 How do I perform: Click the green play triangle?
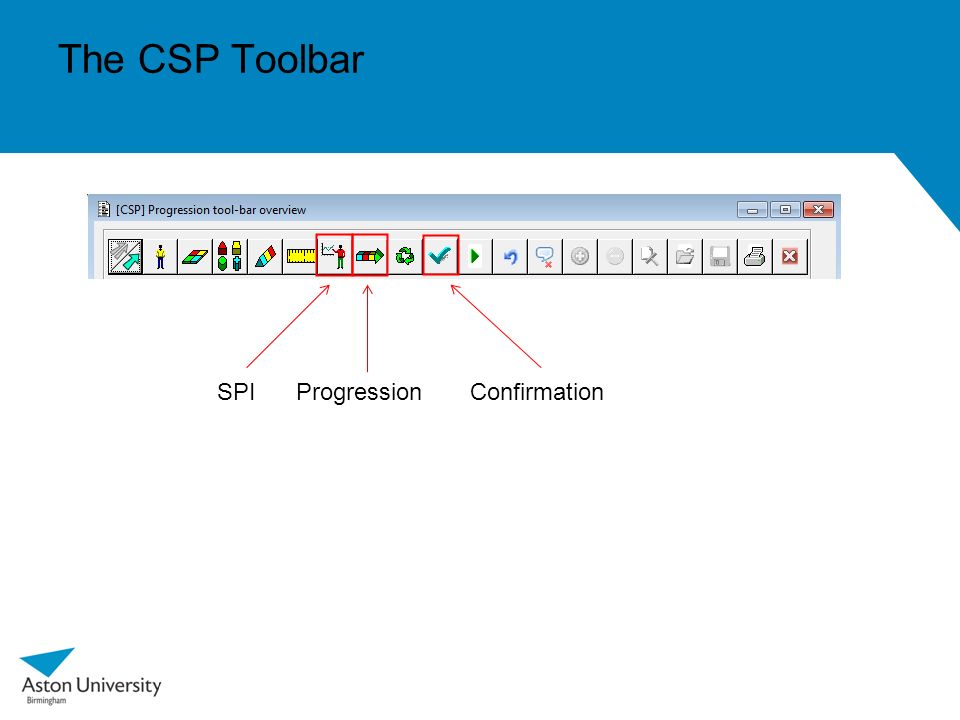[x=474, y=256]
